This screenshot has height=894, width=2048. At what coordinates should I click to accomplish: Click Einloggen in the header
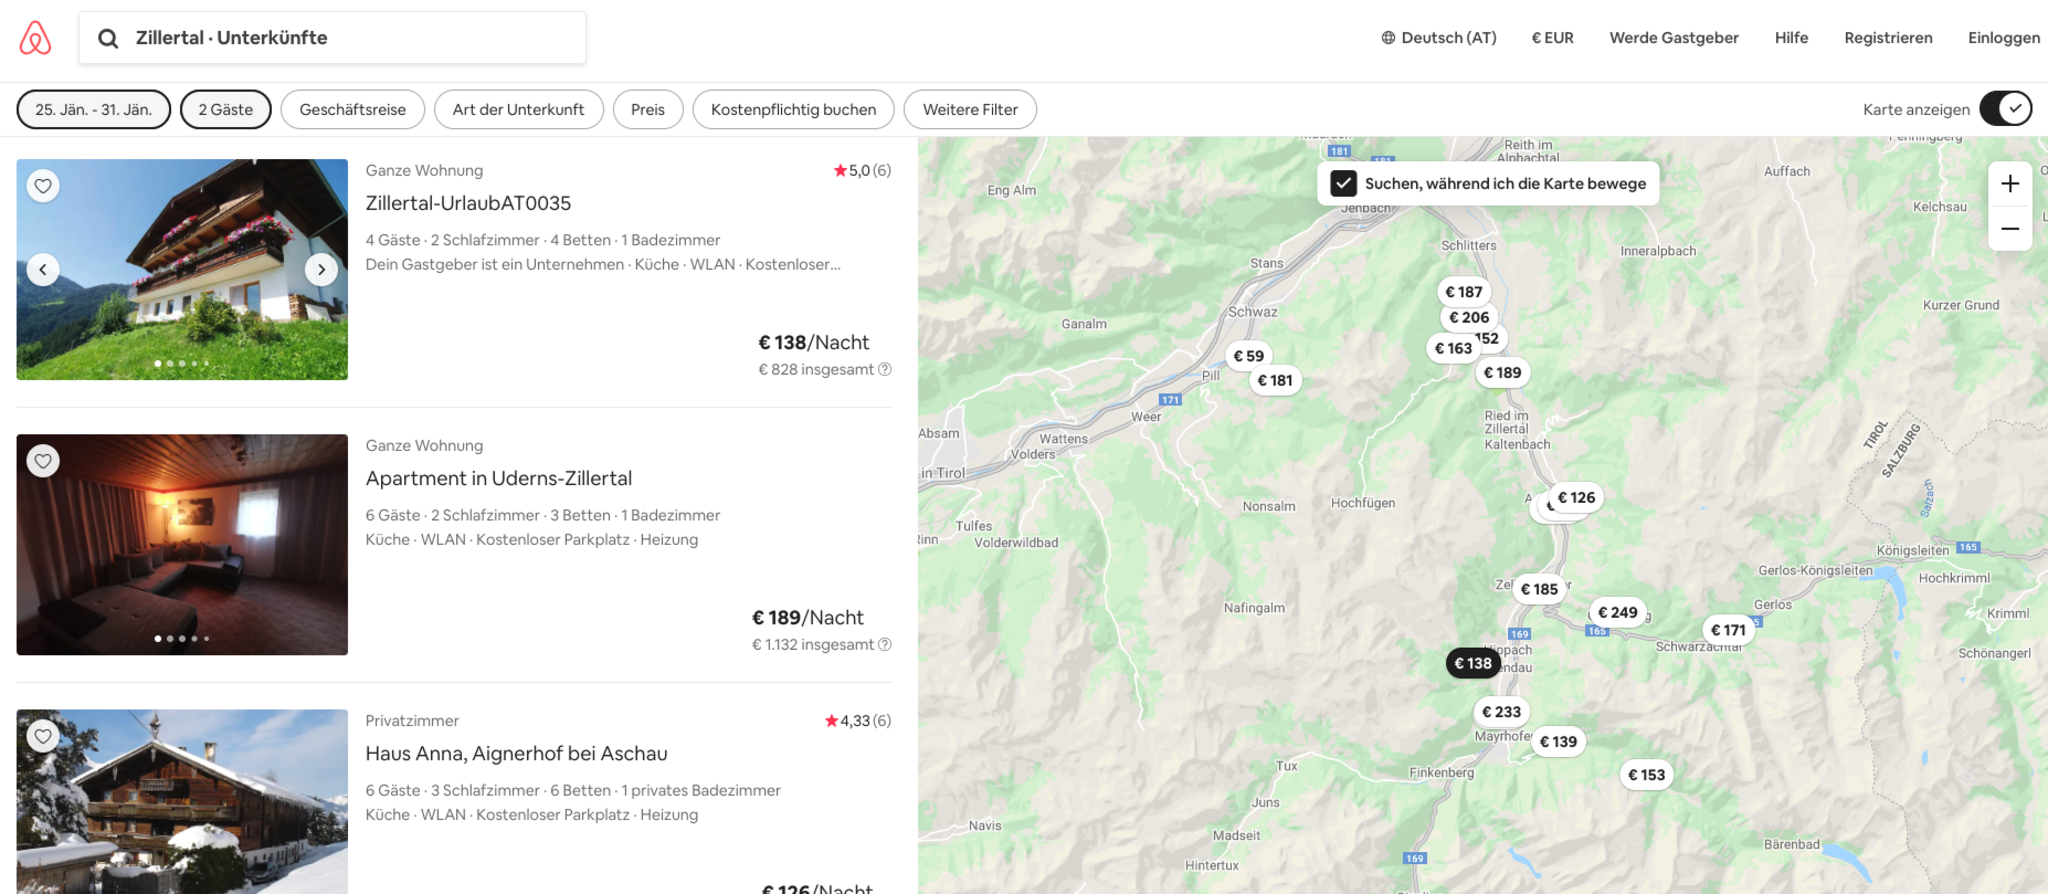(x=2004, y=38)
